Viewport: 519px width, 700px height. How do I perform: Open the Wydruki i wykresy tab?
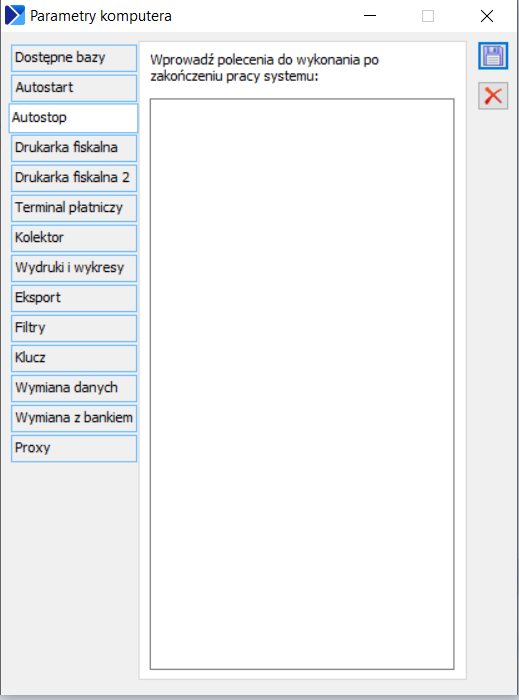tap(74, 268)
